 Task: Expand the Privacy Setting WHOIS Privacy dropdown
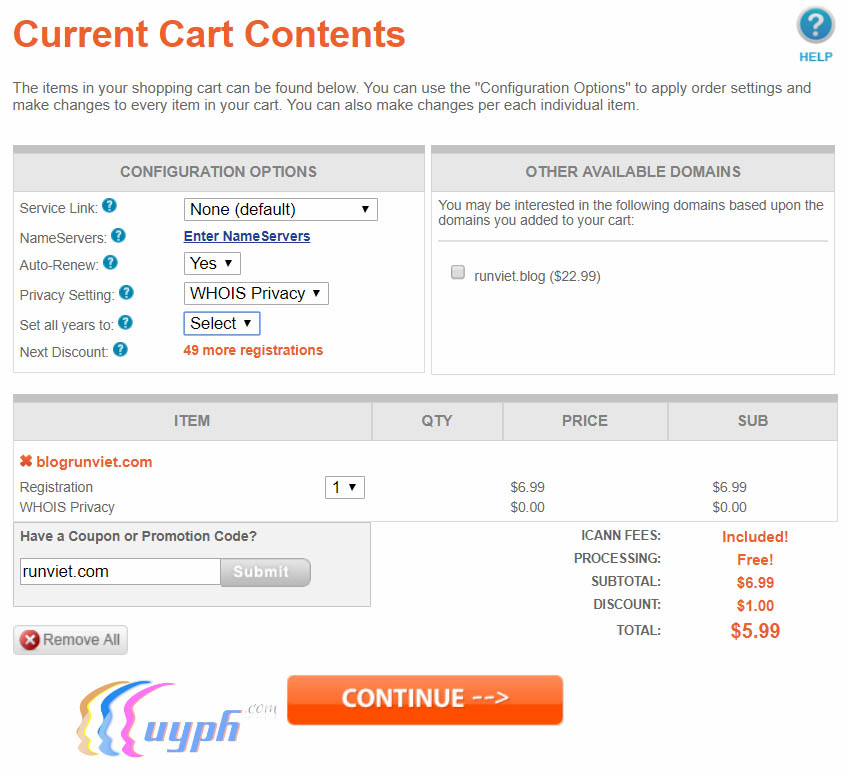click(256, 293)
